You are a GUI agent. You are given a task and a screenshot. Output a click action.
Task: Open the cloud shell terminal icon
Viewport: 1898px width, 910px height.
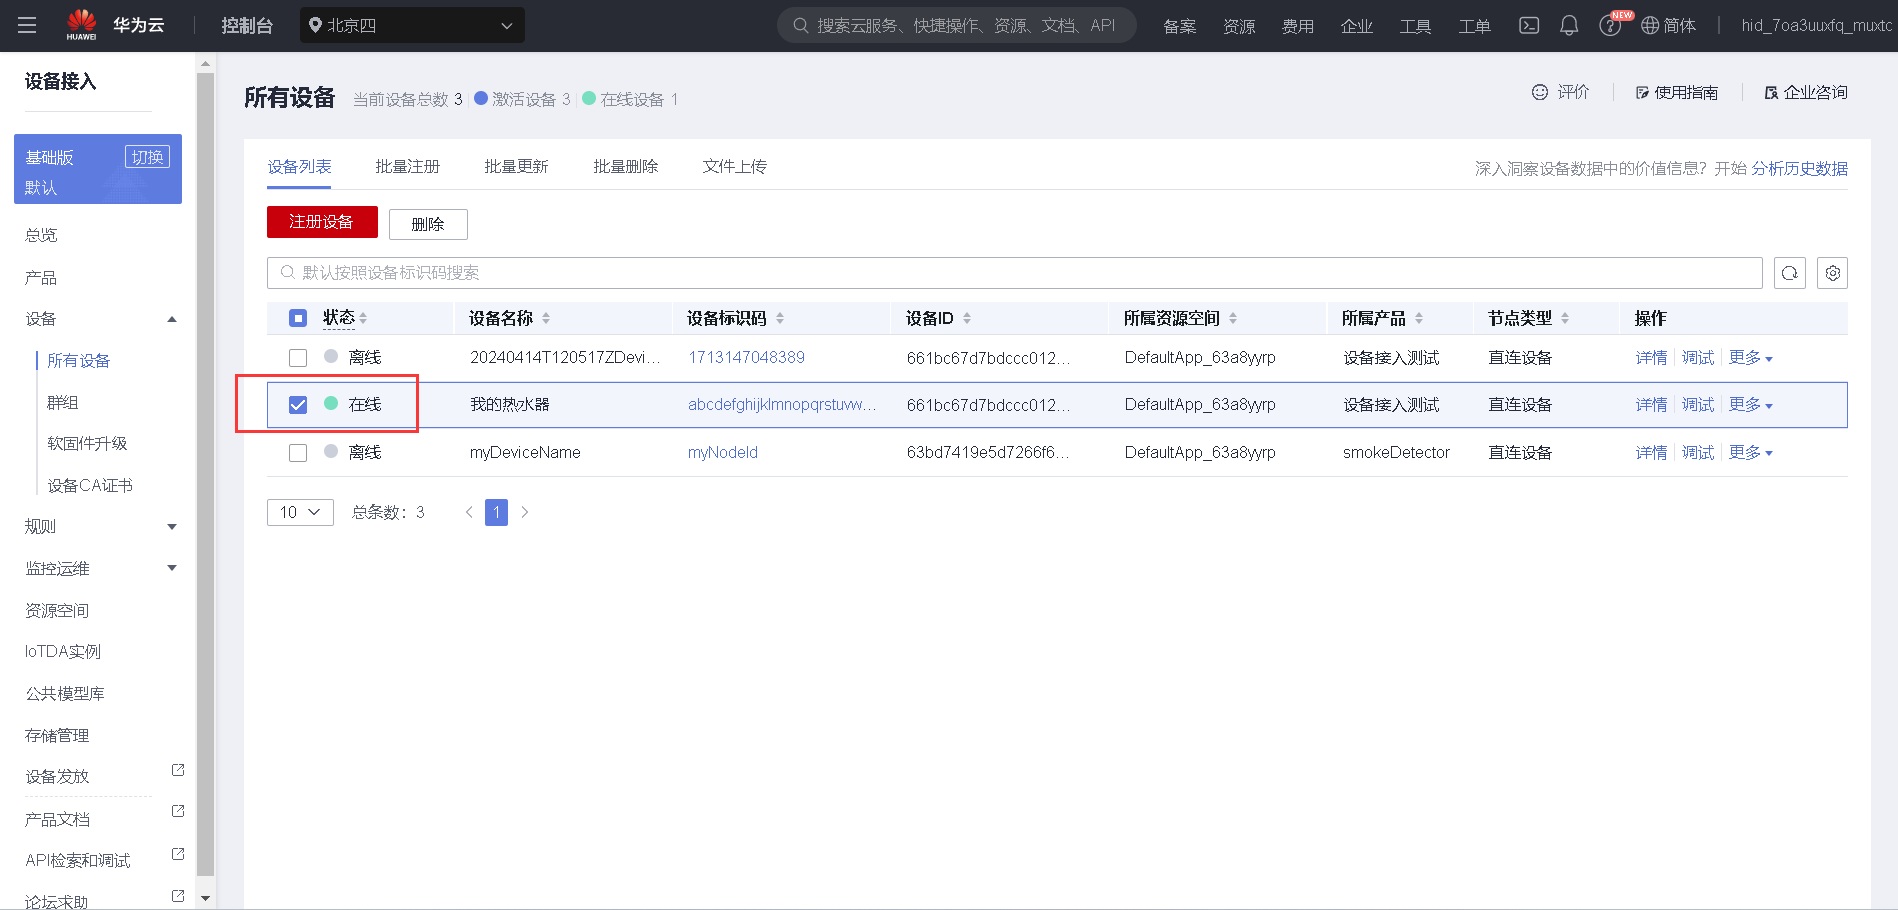pyautogui.click(x=1529, y=25)
